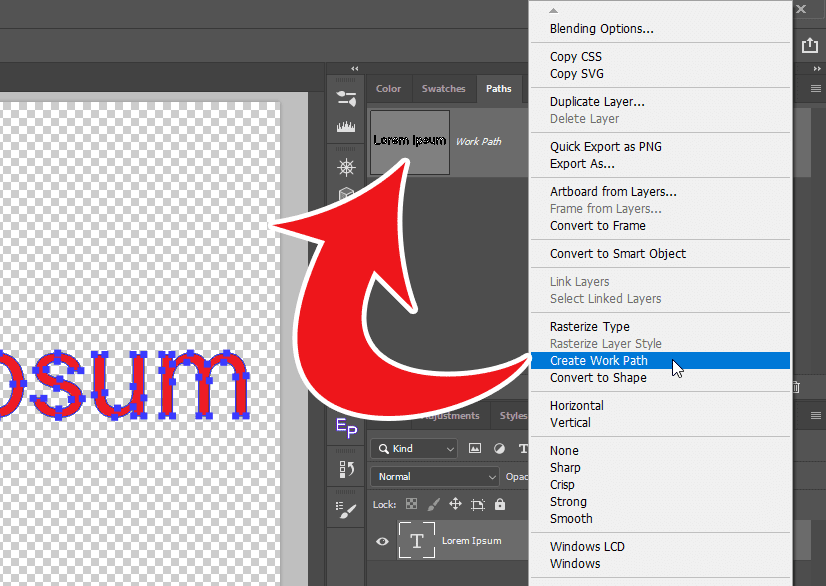826x586 pixels.
Task: Select the Work Path thumbnail
Action: [410, 142]
